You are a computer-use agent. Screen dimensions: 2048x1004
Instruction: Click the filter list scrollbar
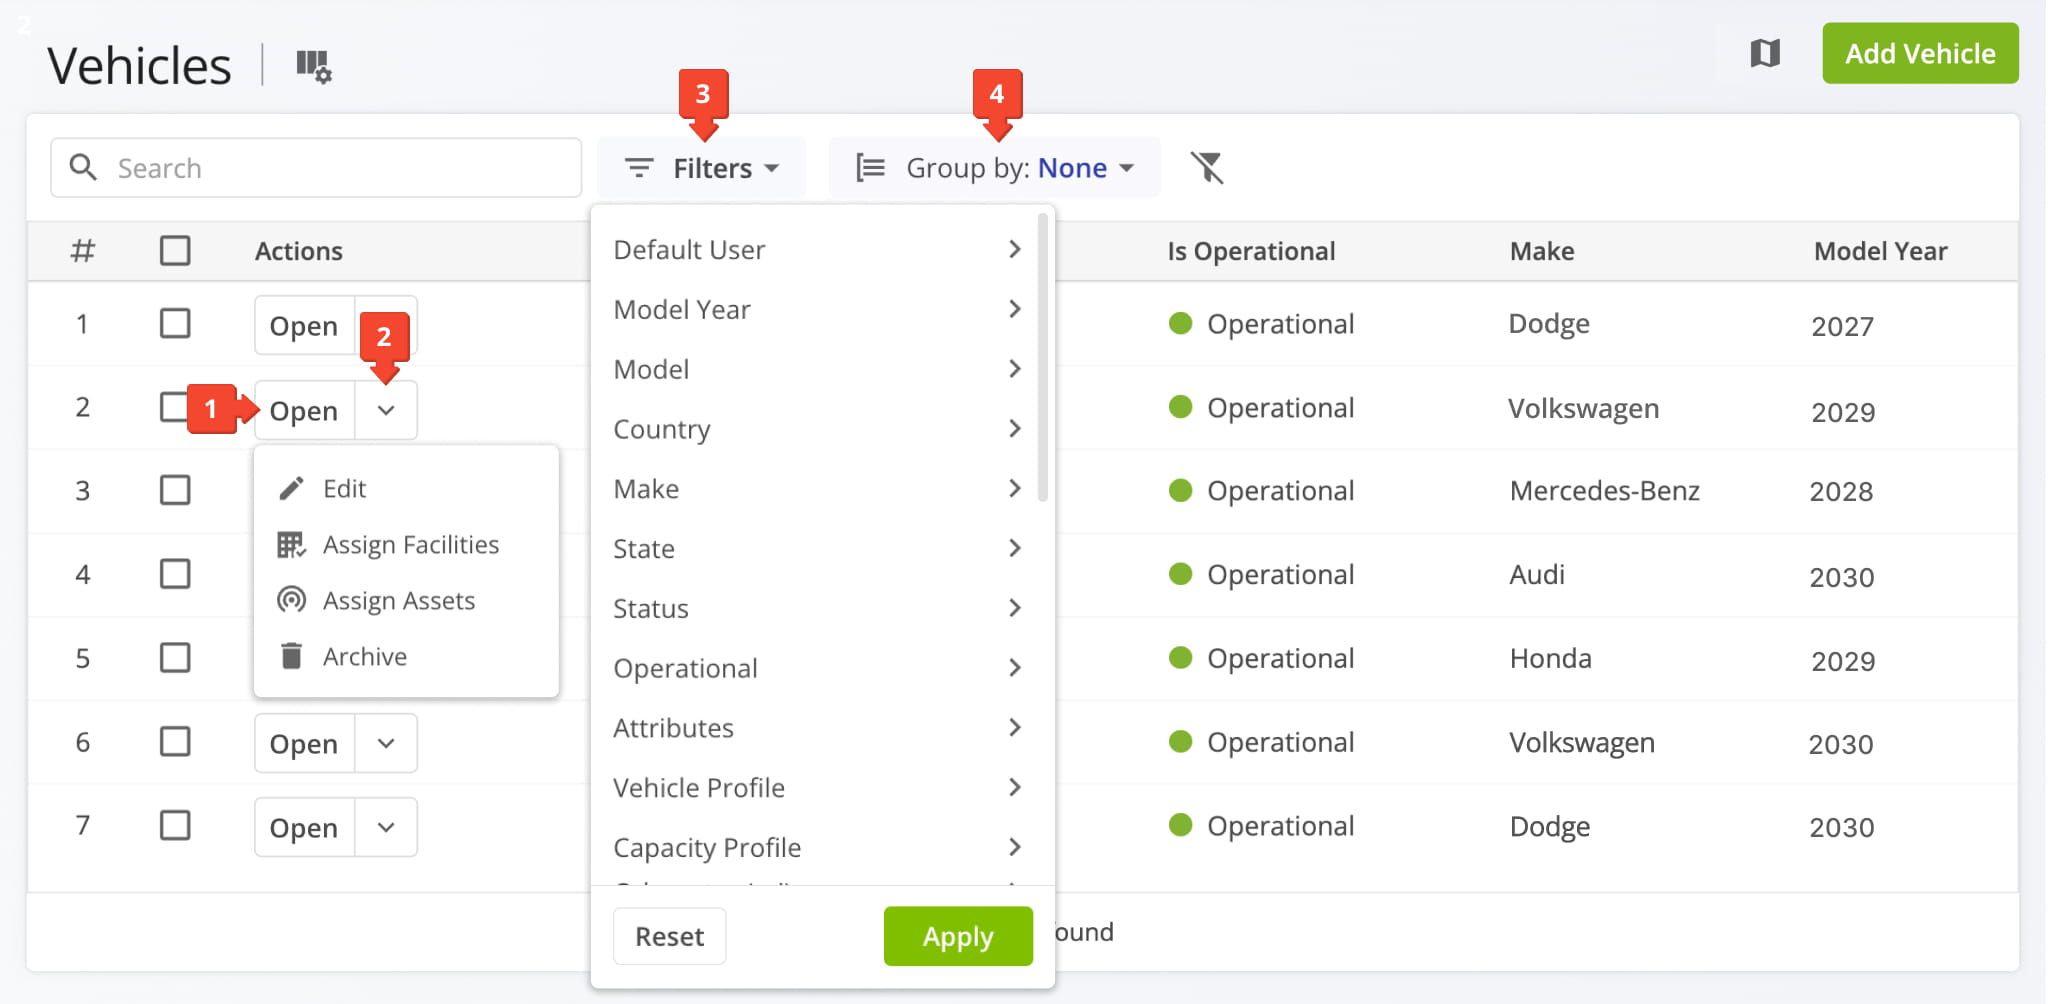[1043, 357]
